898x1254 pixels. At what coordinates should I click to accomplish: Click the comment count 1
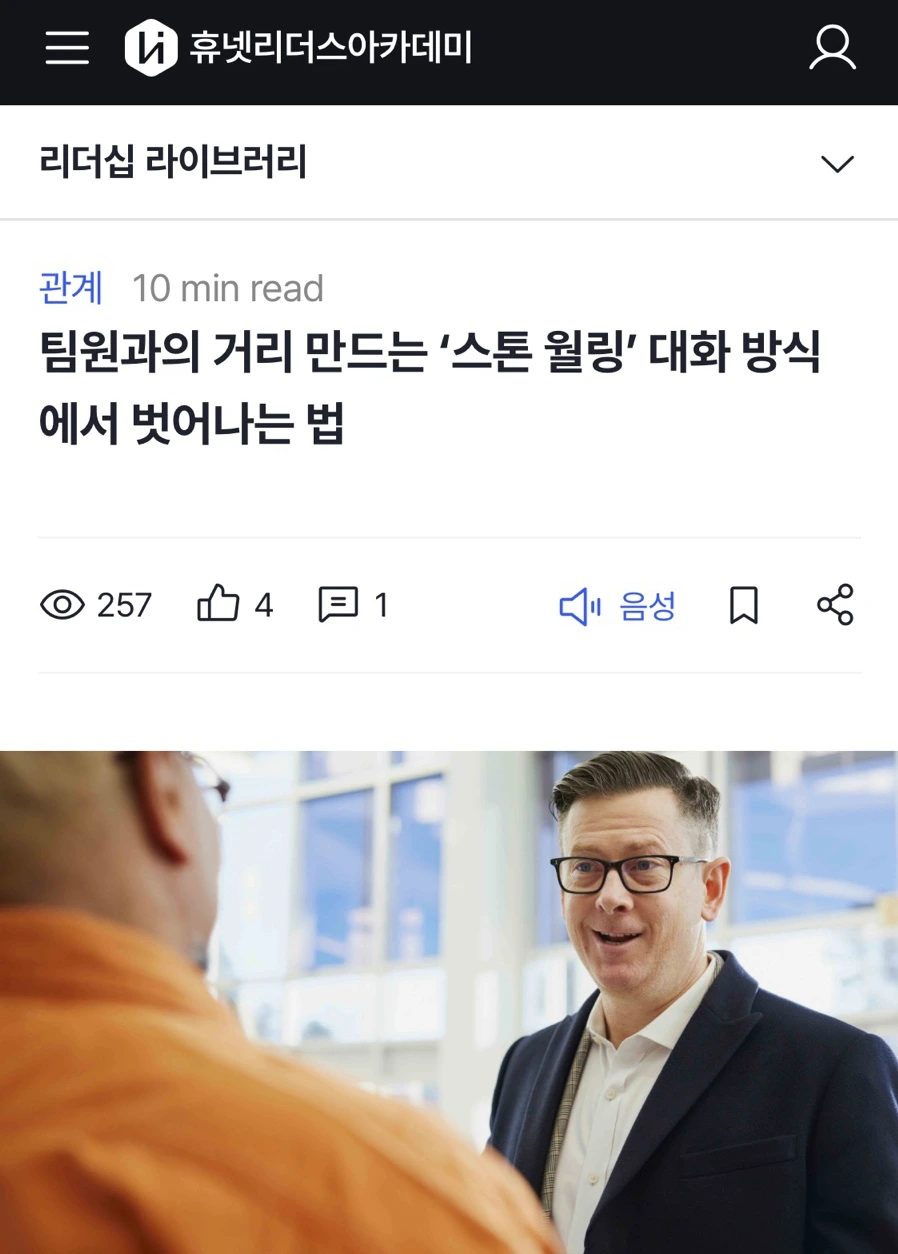click(x=381, y=605)
